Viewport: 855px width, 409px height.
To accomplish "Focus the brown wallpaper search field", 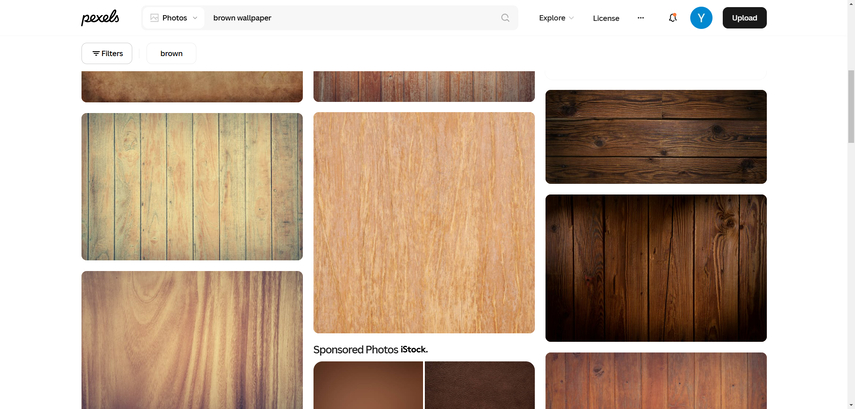I will (352, 18).
